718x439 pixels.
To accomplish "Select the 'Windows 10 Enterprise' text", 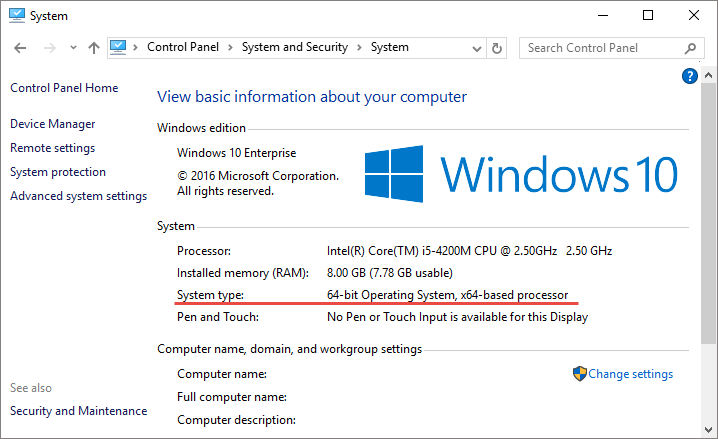I will [237, 153].
